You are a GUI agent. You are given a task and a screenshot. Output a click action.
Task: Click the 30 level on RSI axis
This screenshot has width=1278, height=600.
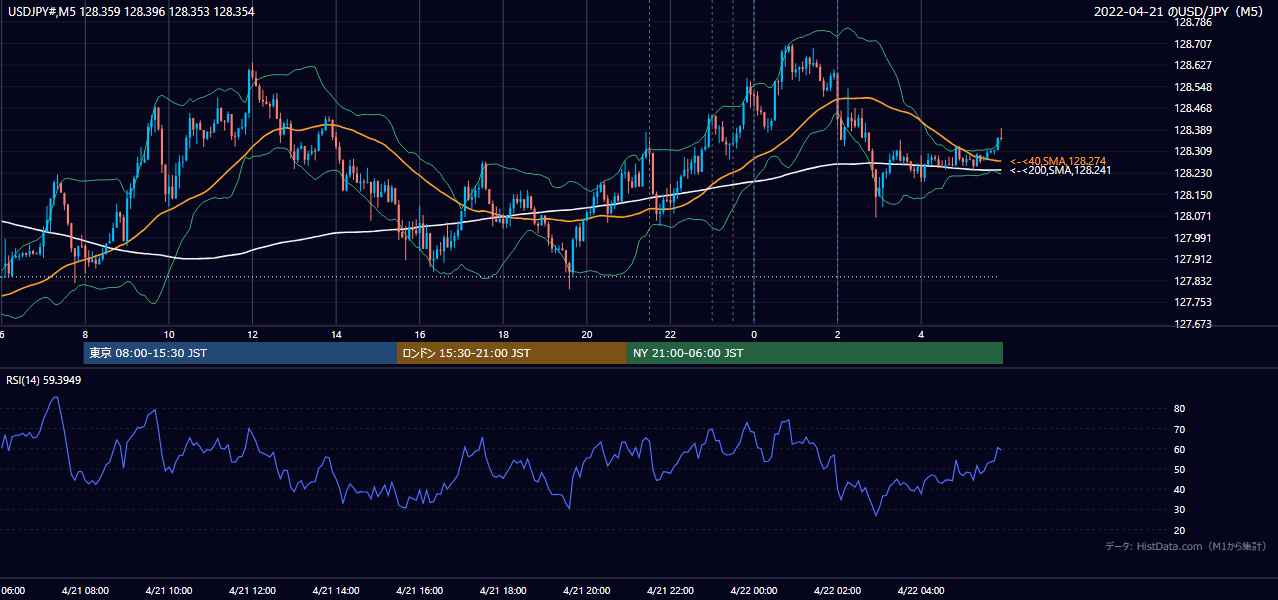coord(1179,509)
